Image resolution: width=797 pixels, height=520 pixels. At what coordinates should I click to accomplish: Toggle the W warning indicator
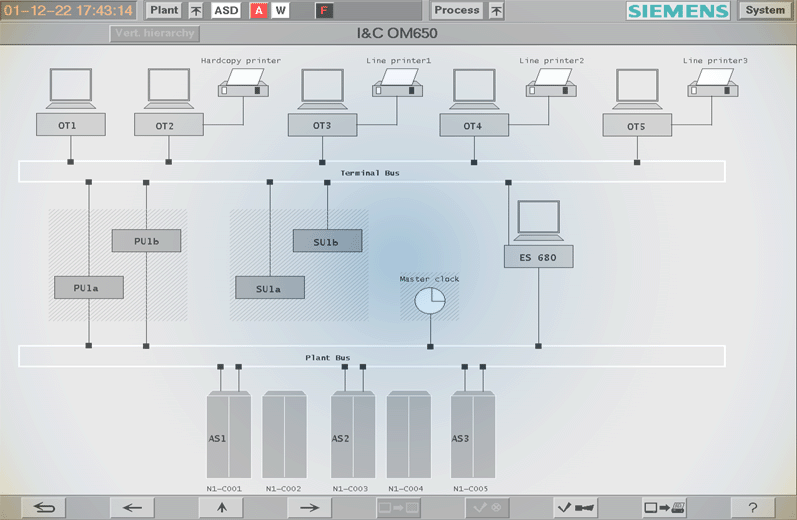pos(280,11)
